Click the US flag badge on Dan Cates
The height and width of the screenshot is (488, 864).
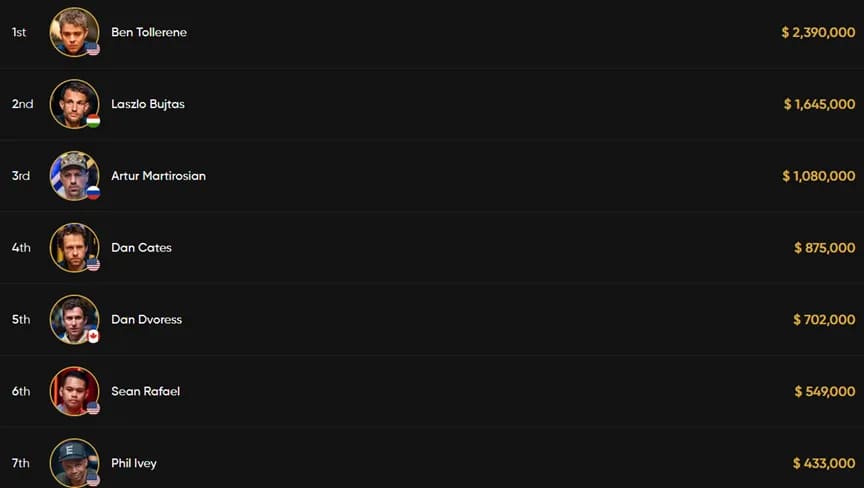click(93, 265)
